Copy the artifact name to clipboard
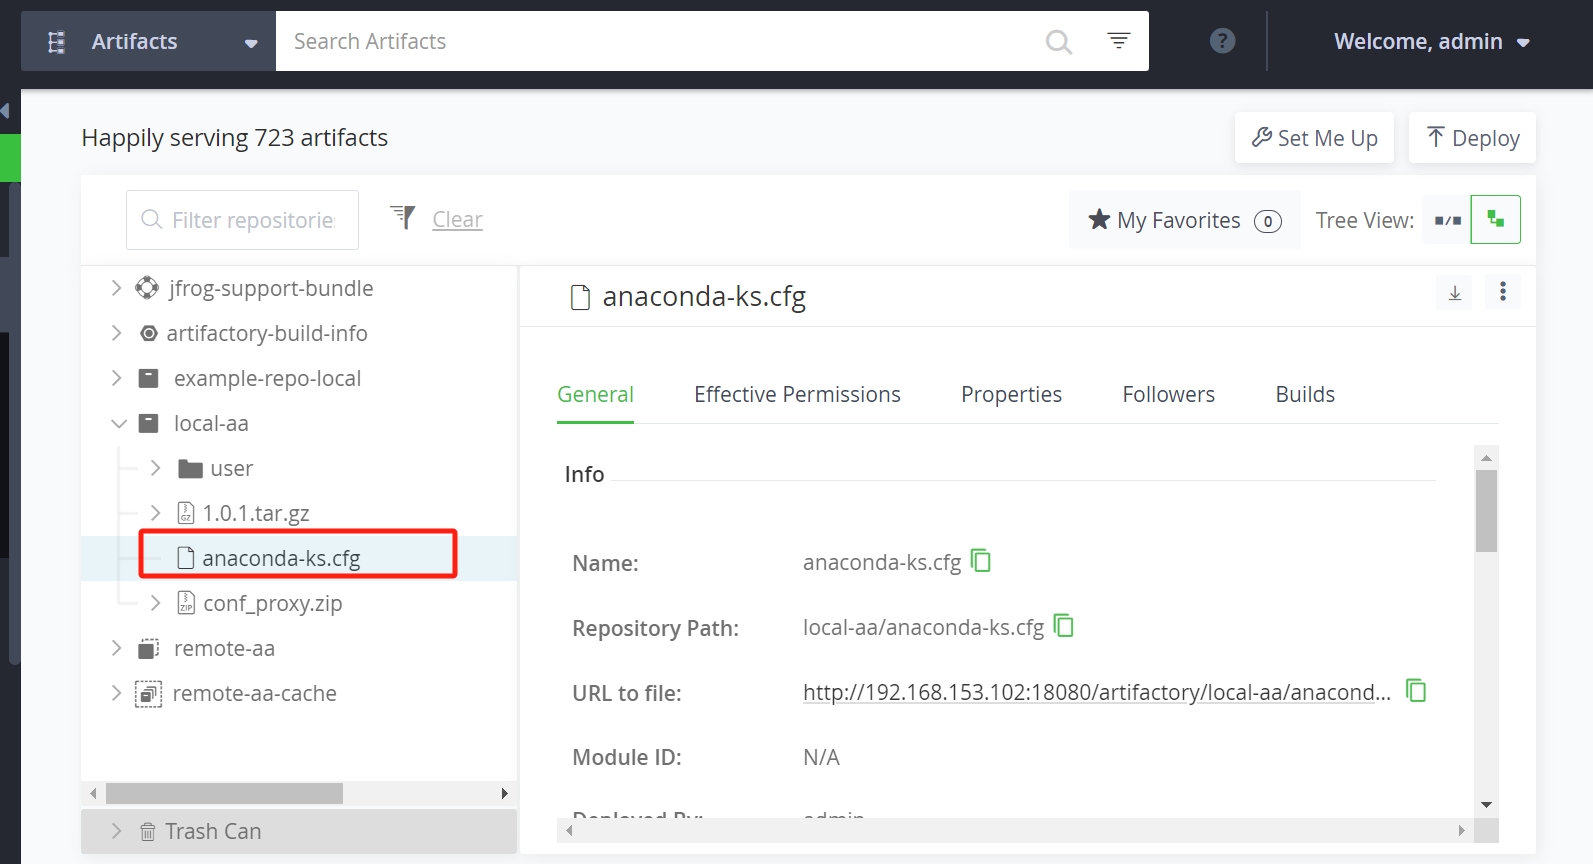1593x864 pixels. click(x=981, y=561)
